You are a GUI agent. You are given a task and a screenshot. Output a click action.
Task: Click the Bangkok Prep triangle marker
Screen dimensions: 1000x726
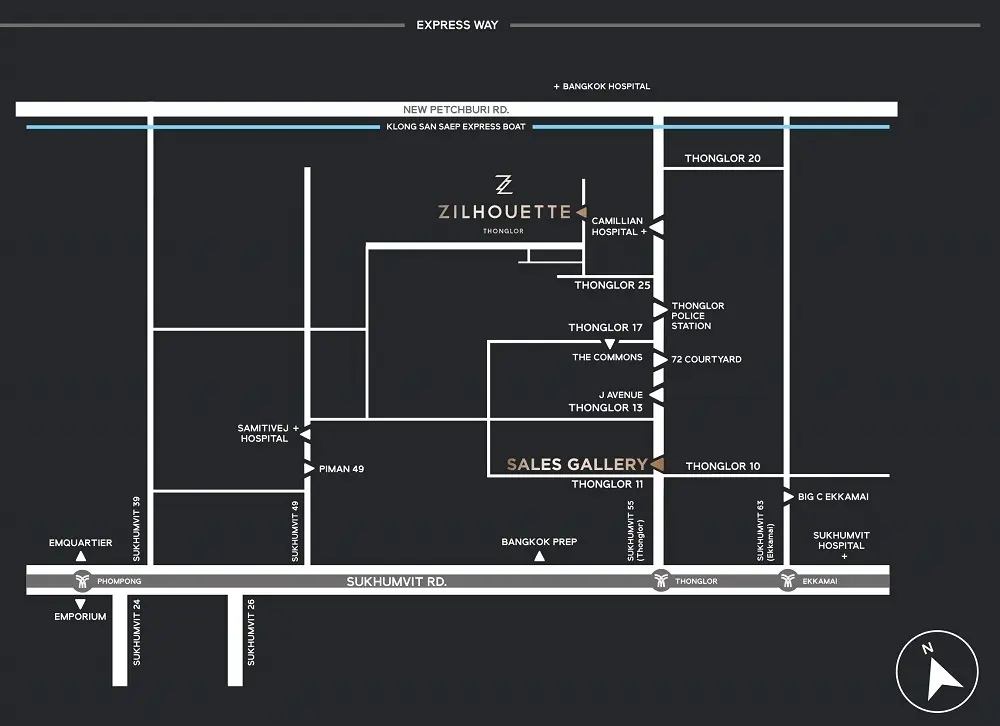539,556
